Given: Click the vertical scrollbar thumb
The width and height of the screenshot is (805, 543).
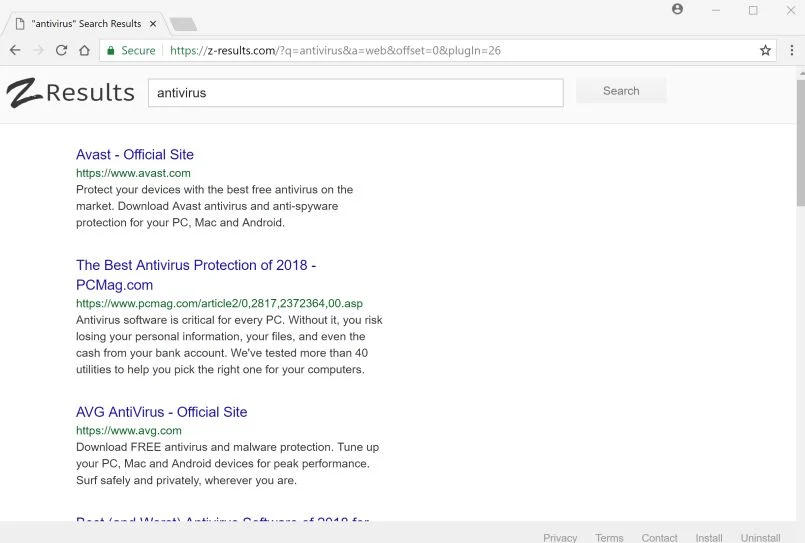Looking at the screenshot, I should click(801, 143).
